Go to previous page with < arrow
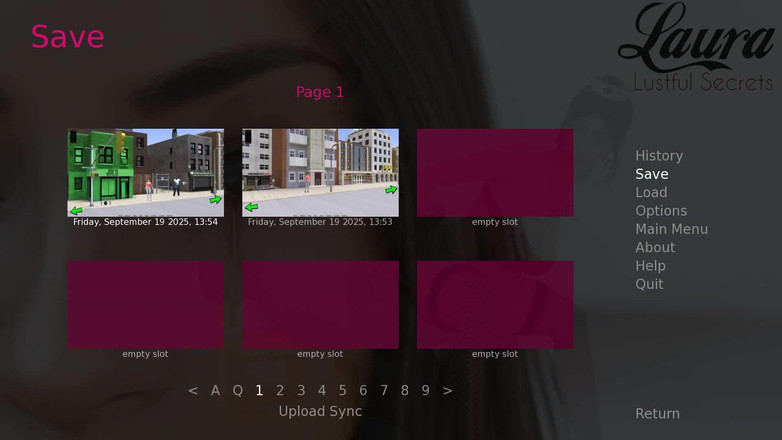Image resolution: width=782 pixels, height=440 pixels. pyautogui.click(x=193, y=391)
